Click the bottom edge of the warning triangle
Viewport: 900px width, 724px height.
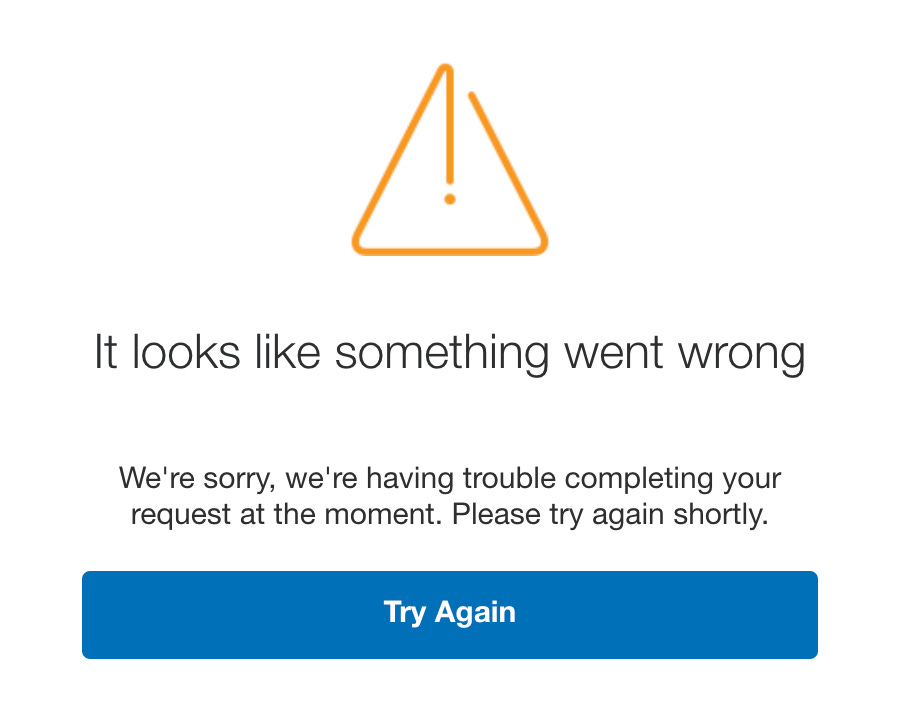[x=450, y=251]
